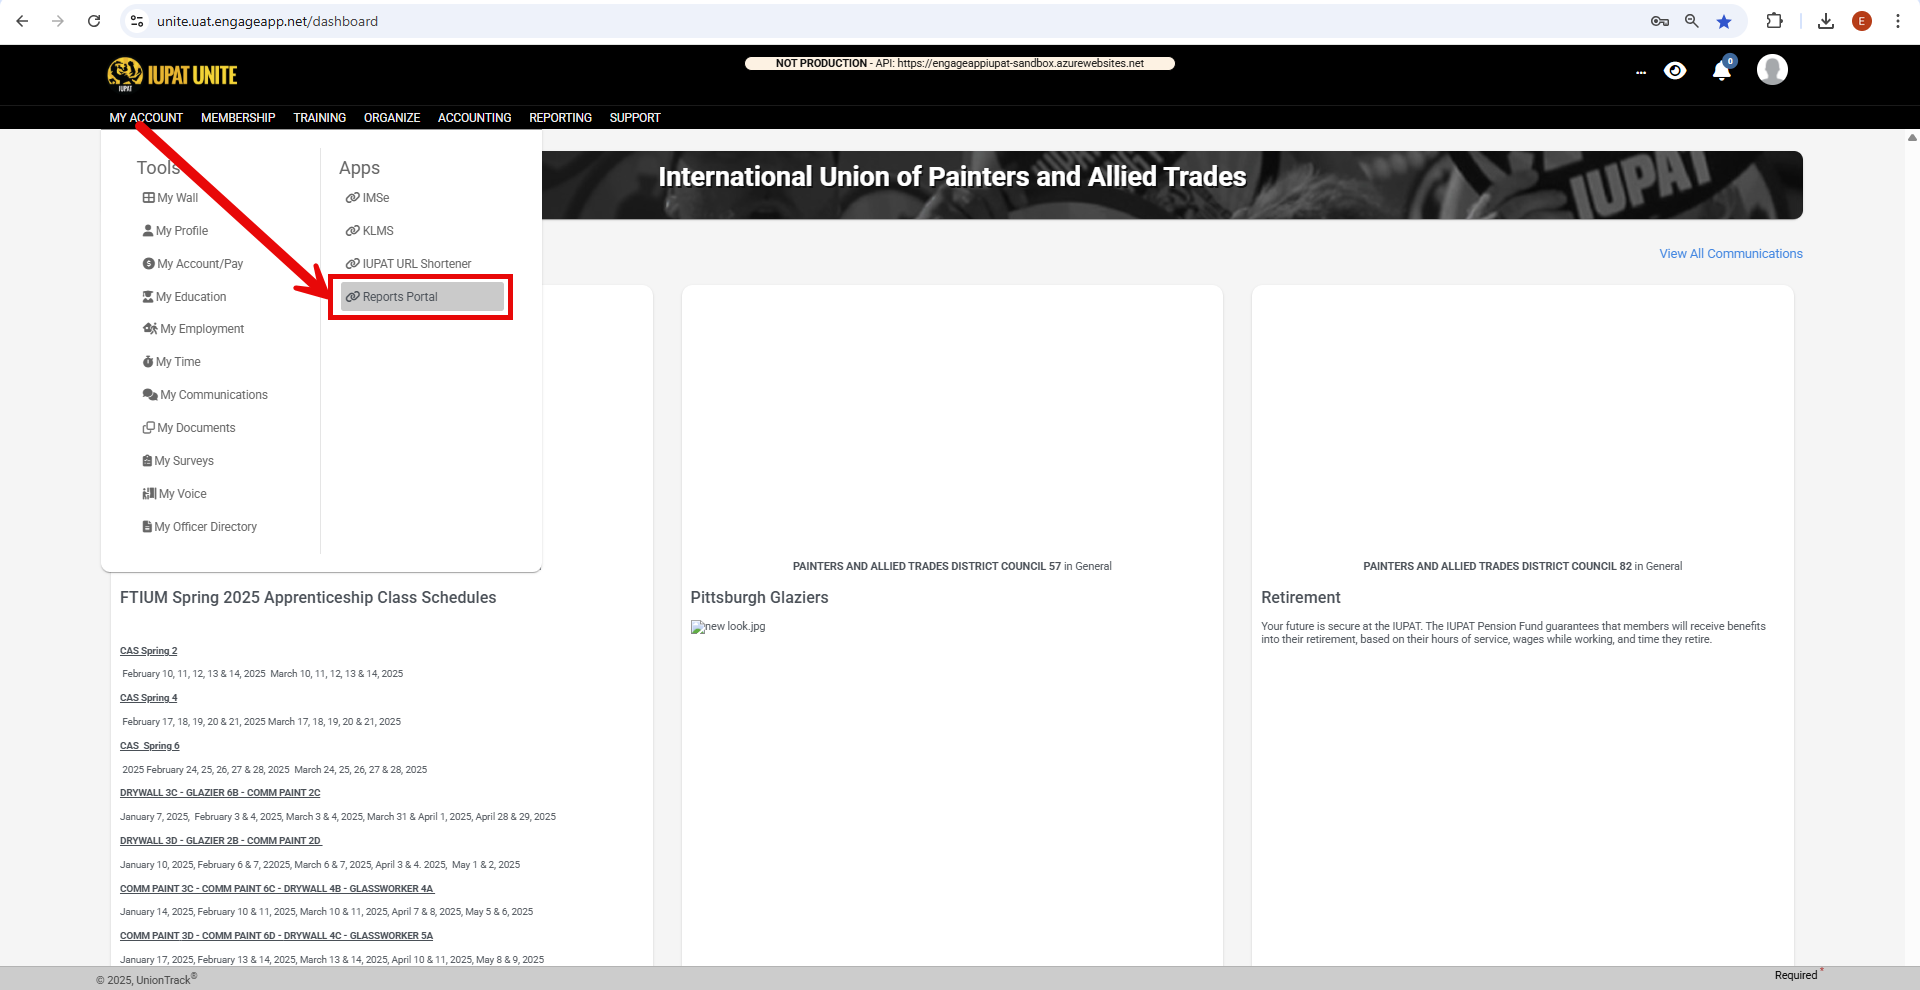Image resolution: width=1920 pixels, height=990 pixels.
Task: Click the page scrollbar up arrow
Action: 1912,138
